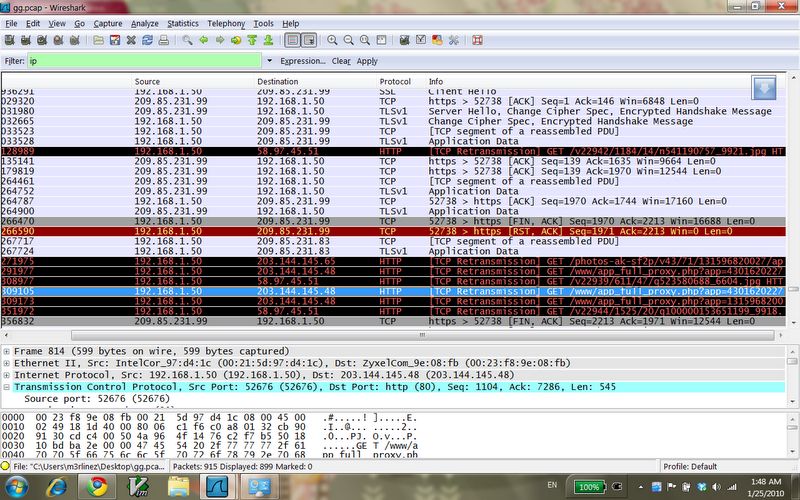Expand the Frame 814 tree node

tap(7, 351)
